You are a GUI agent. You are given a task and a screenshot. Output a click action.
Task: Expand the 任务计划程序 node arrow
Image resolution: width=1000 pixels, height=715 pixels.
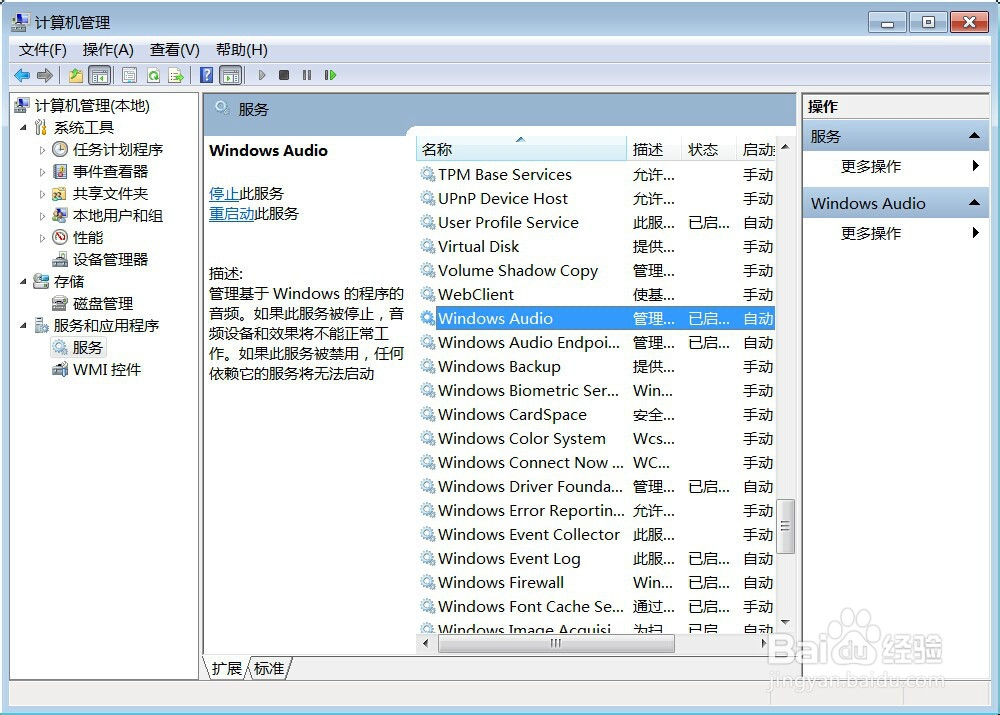[x=42, y=150]
